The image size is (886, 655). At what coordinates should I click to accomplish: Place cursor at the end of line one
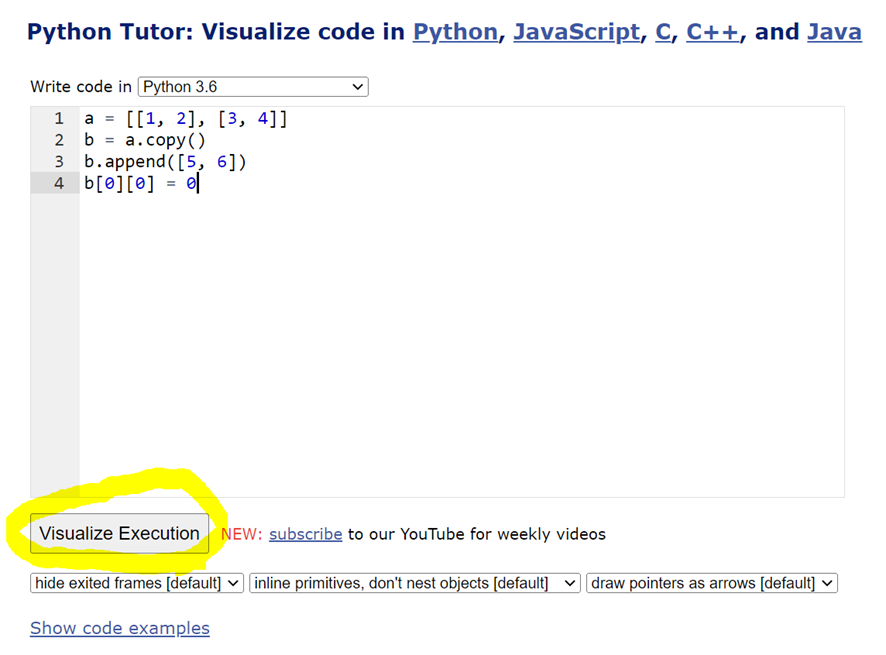[289, 119]
